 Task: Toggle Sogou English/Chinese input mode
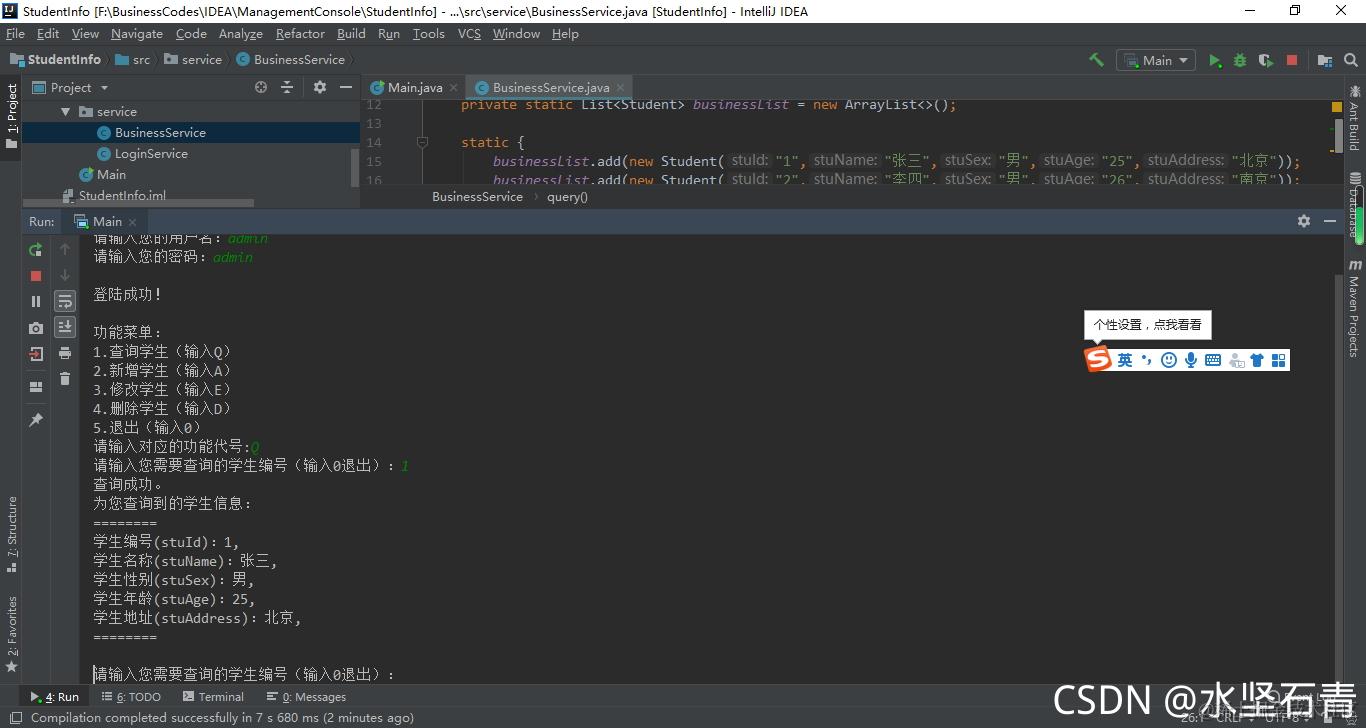1125,360
